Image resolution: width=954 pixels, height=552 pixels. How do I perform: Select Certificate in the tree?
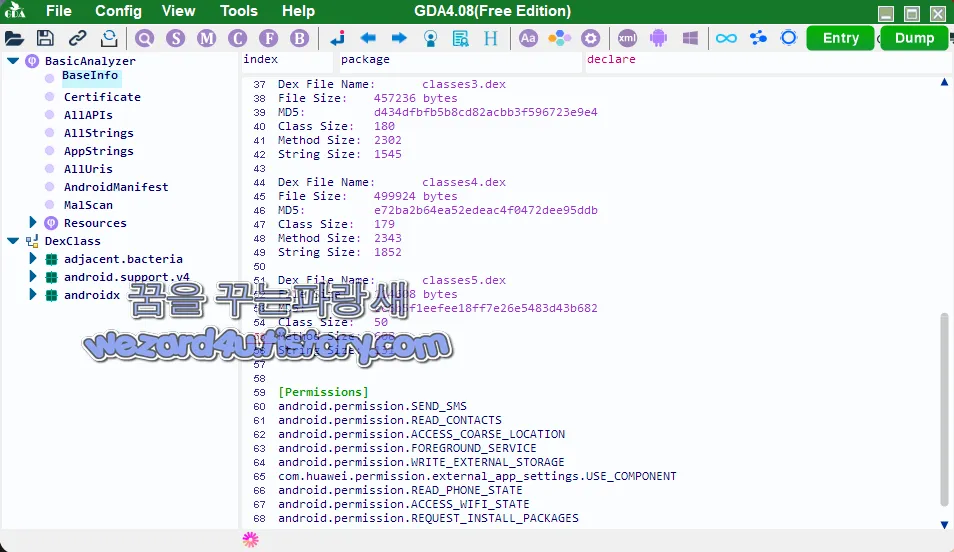[102, 97]
